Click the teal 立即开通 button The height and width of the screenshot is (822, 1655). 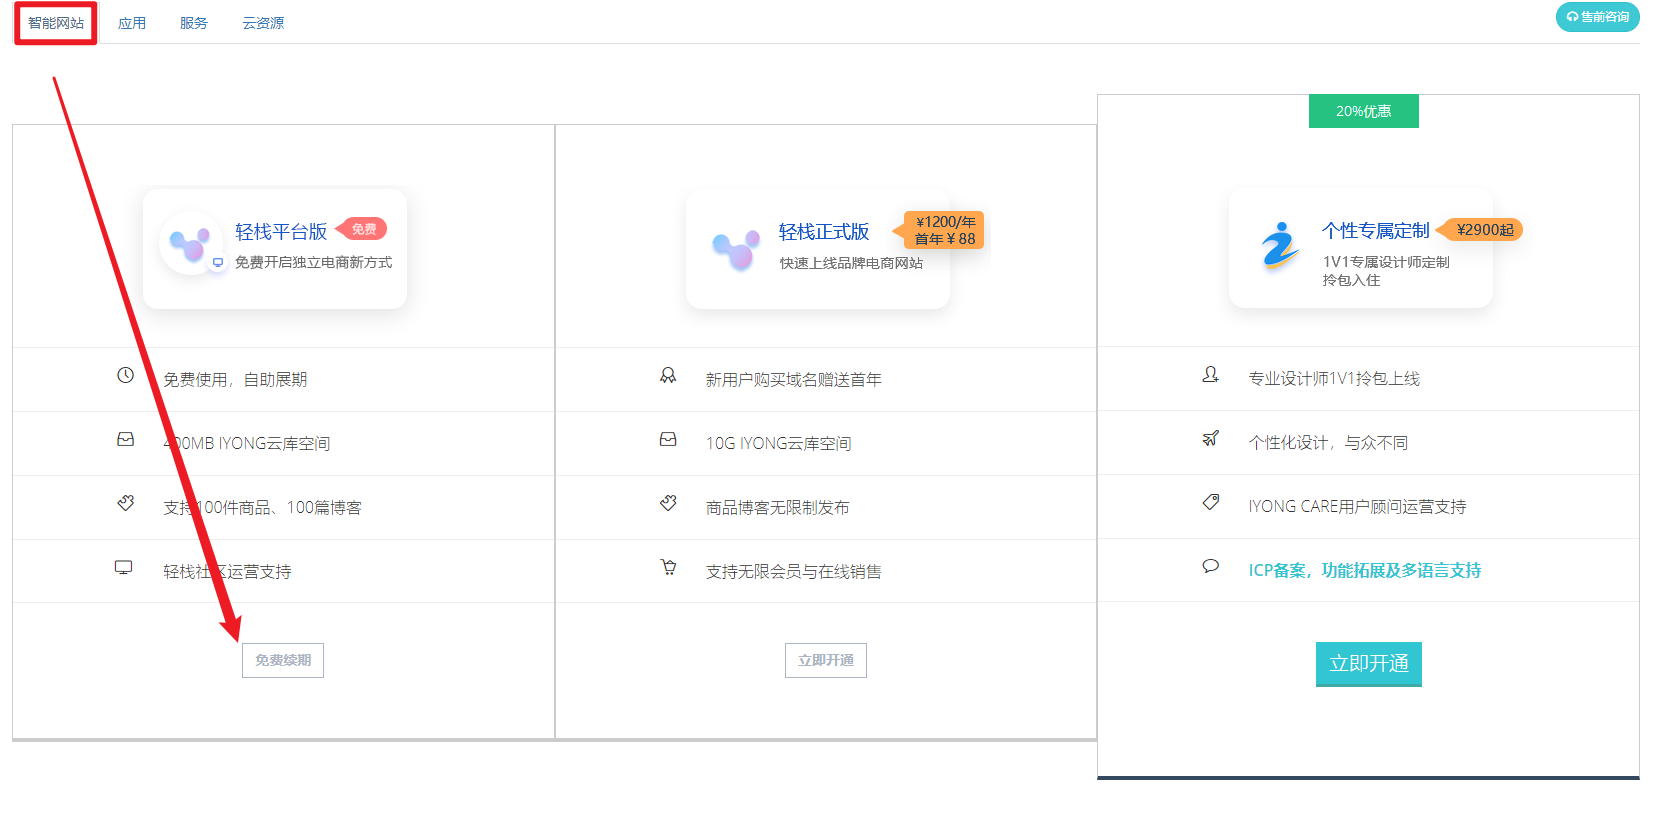tap(1369, 664)
